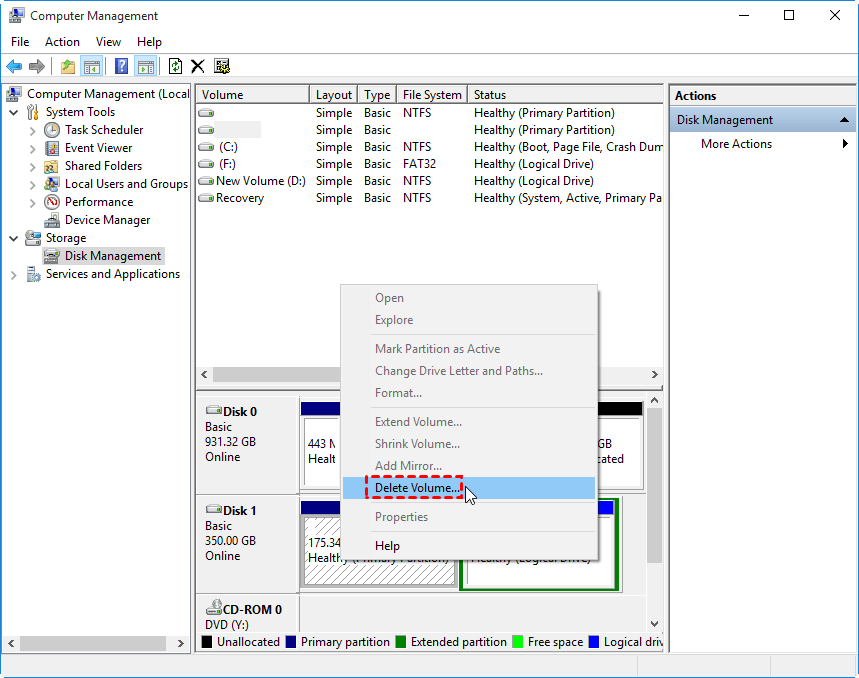Select the (C:) volume row
Image resolution: width=859 pixels, height=678 pixels.
coord(430,147)
